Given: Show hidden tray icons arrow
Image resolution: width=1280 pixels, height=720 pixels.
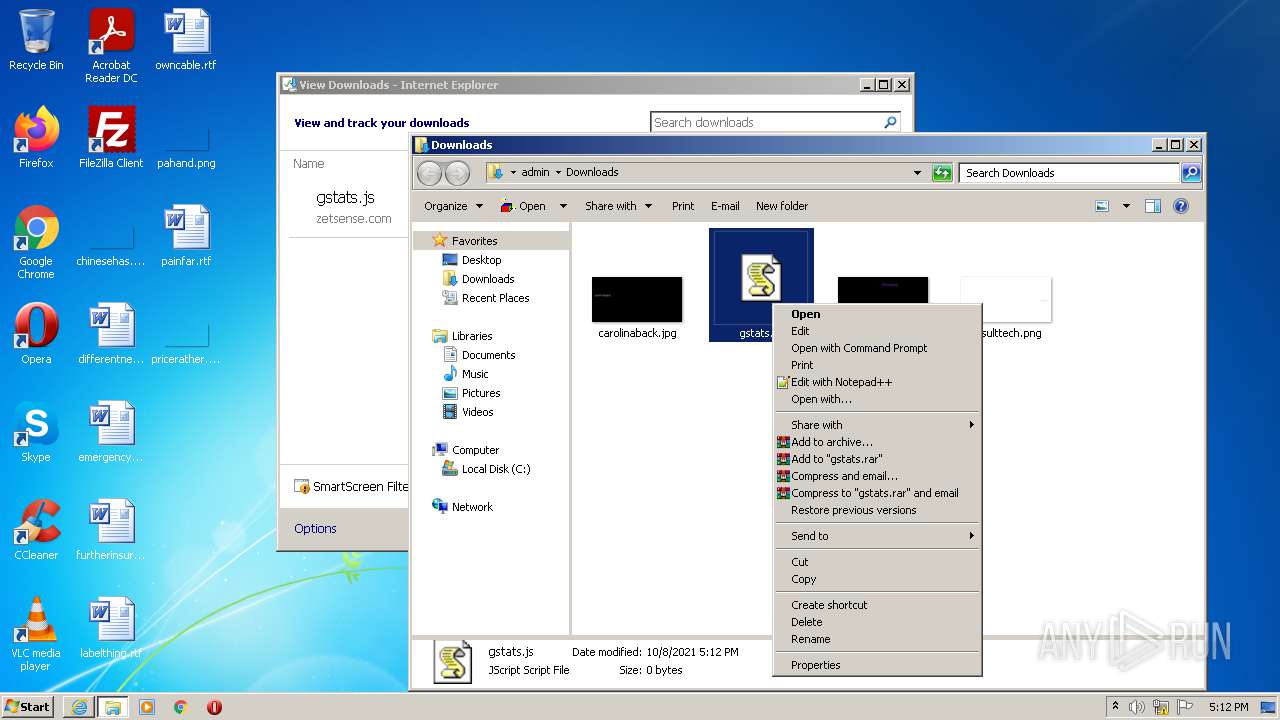Looking at the screenshot, I should [x=1115, y=707].
